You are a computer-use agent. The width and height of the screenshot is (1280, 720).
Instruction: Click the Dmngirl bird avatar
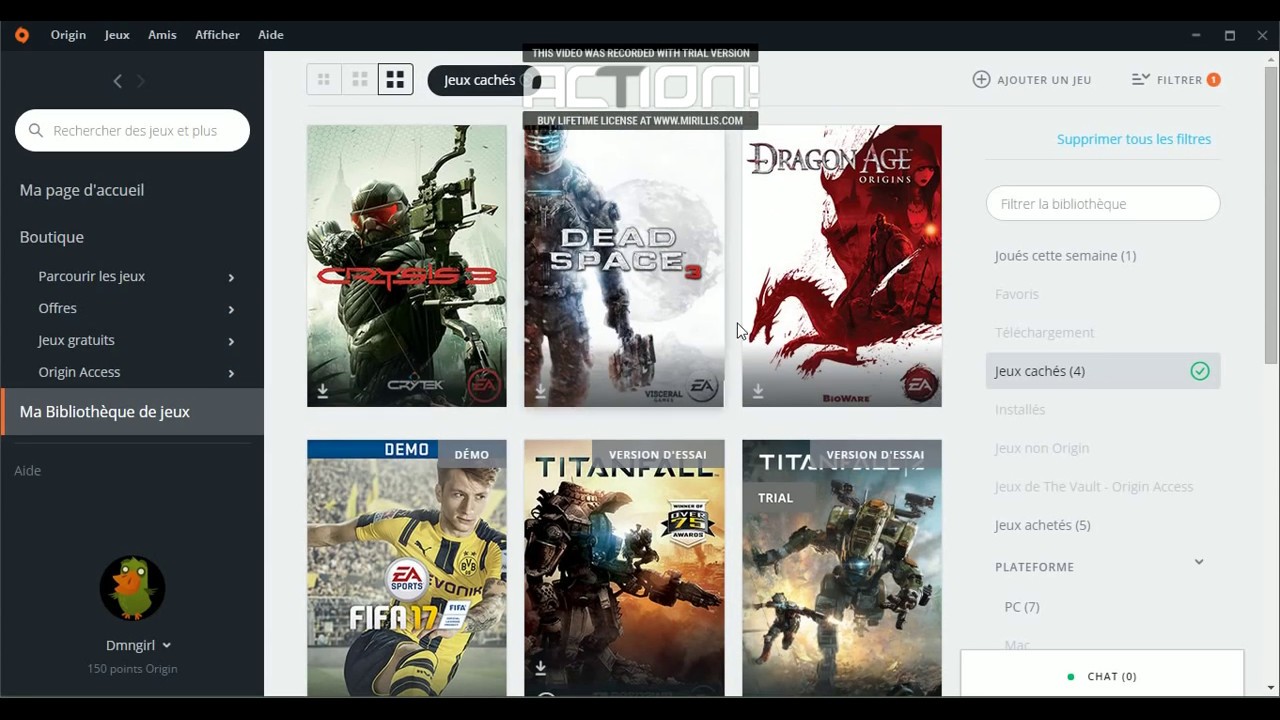click(132, 588)
